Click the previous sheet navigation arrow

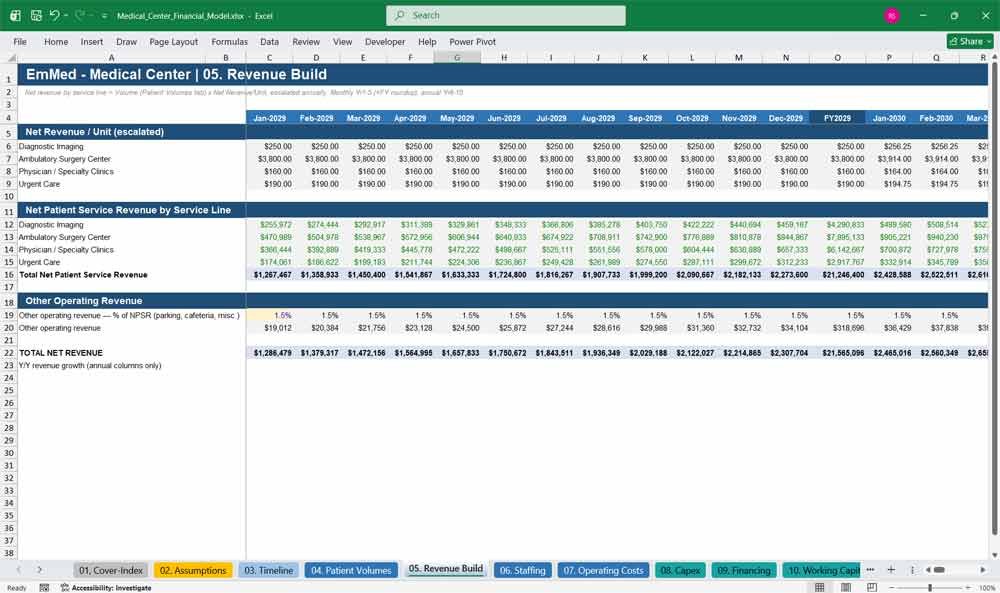coord(18,569)
